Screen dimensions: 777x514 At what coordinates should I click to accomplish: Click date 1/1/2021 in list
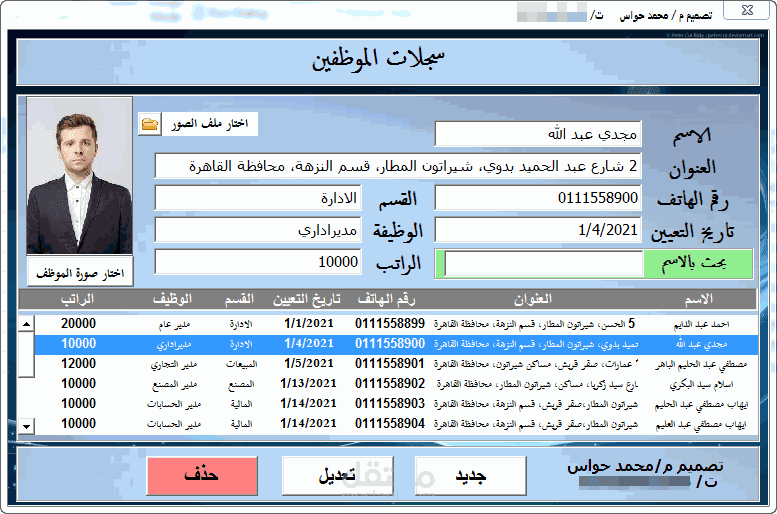309,324
